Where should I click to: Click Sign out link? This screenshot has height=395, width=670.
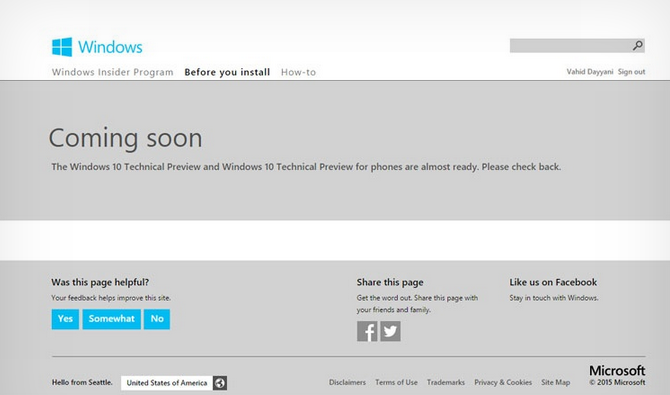click(632, 71)
